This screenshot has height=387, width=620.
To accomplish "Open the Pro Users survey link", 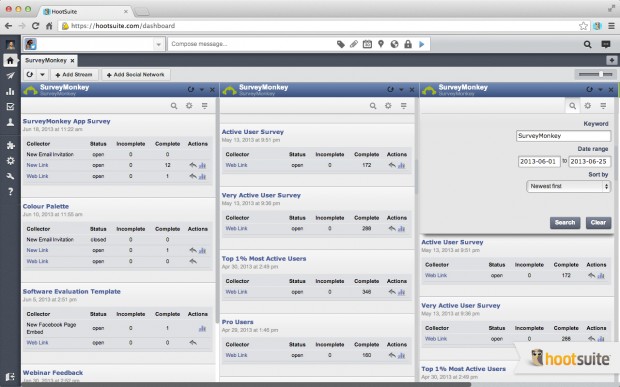I will pos(238,322).
